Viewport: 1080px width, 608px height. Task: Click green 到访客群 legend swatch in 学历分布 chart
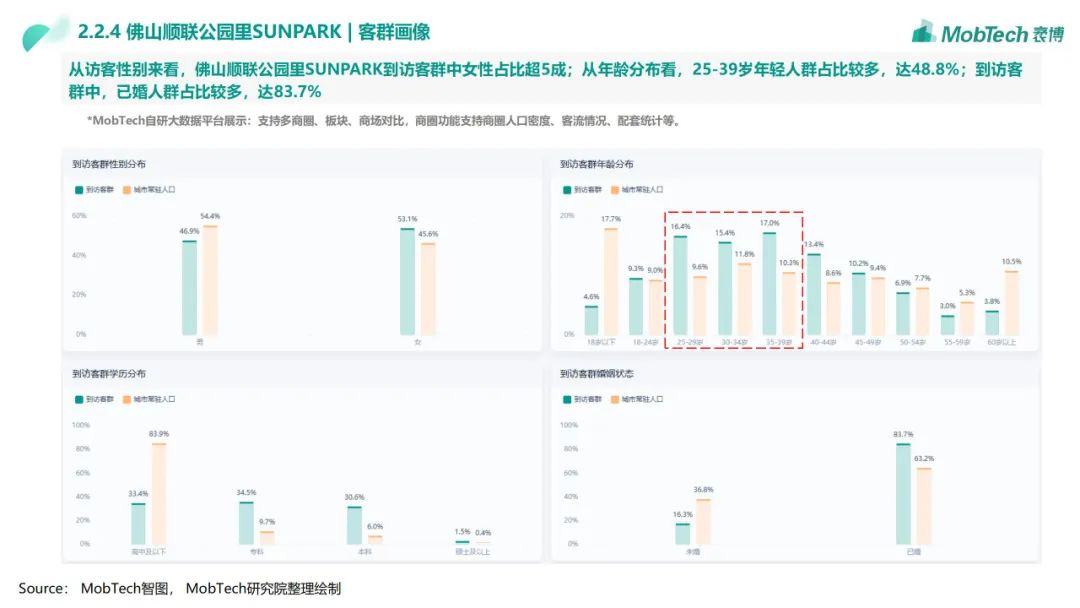(79, 399)
